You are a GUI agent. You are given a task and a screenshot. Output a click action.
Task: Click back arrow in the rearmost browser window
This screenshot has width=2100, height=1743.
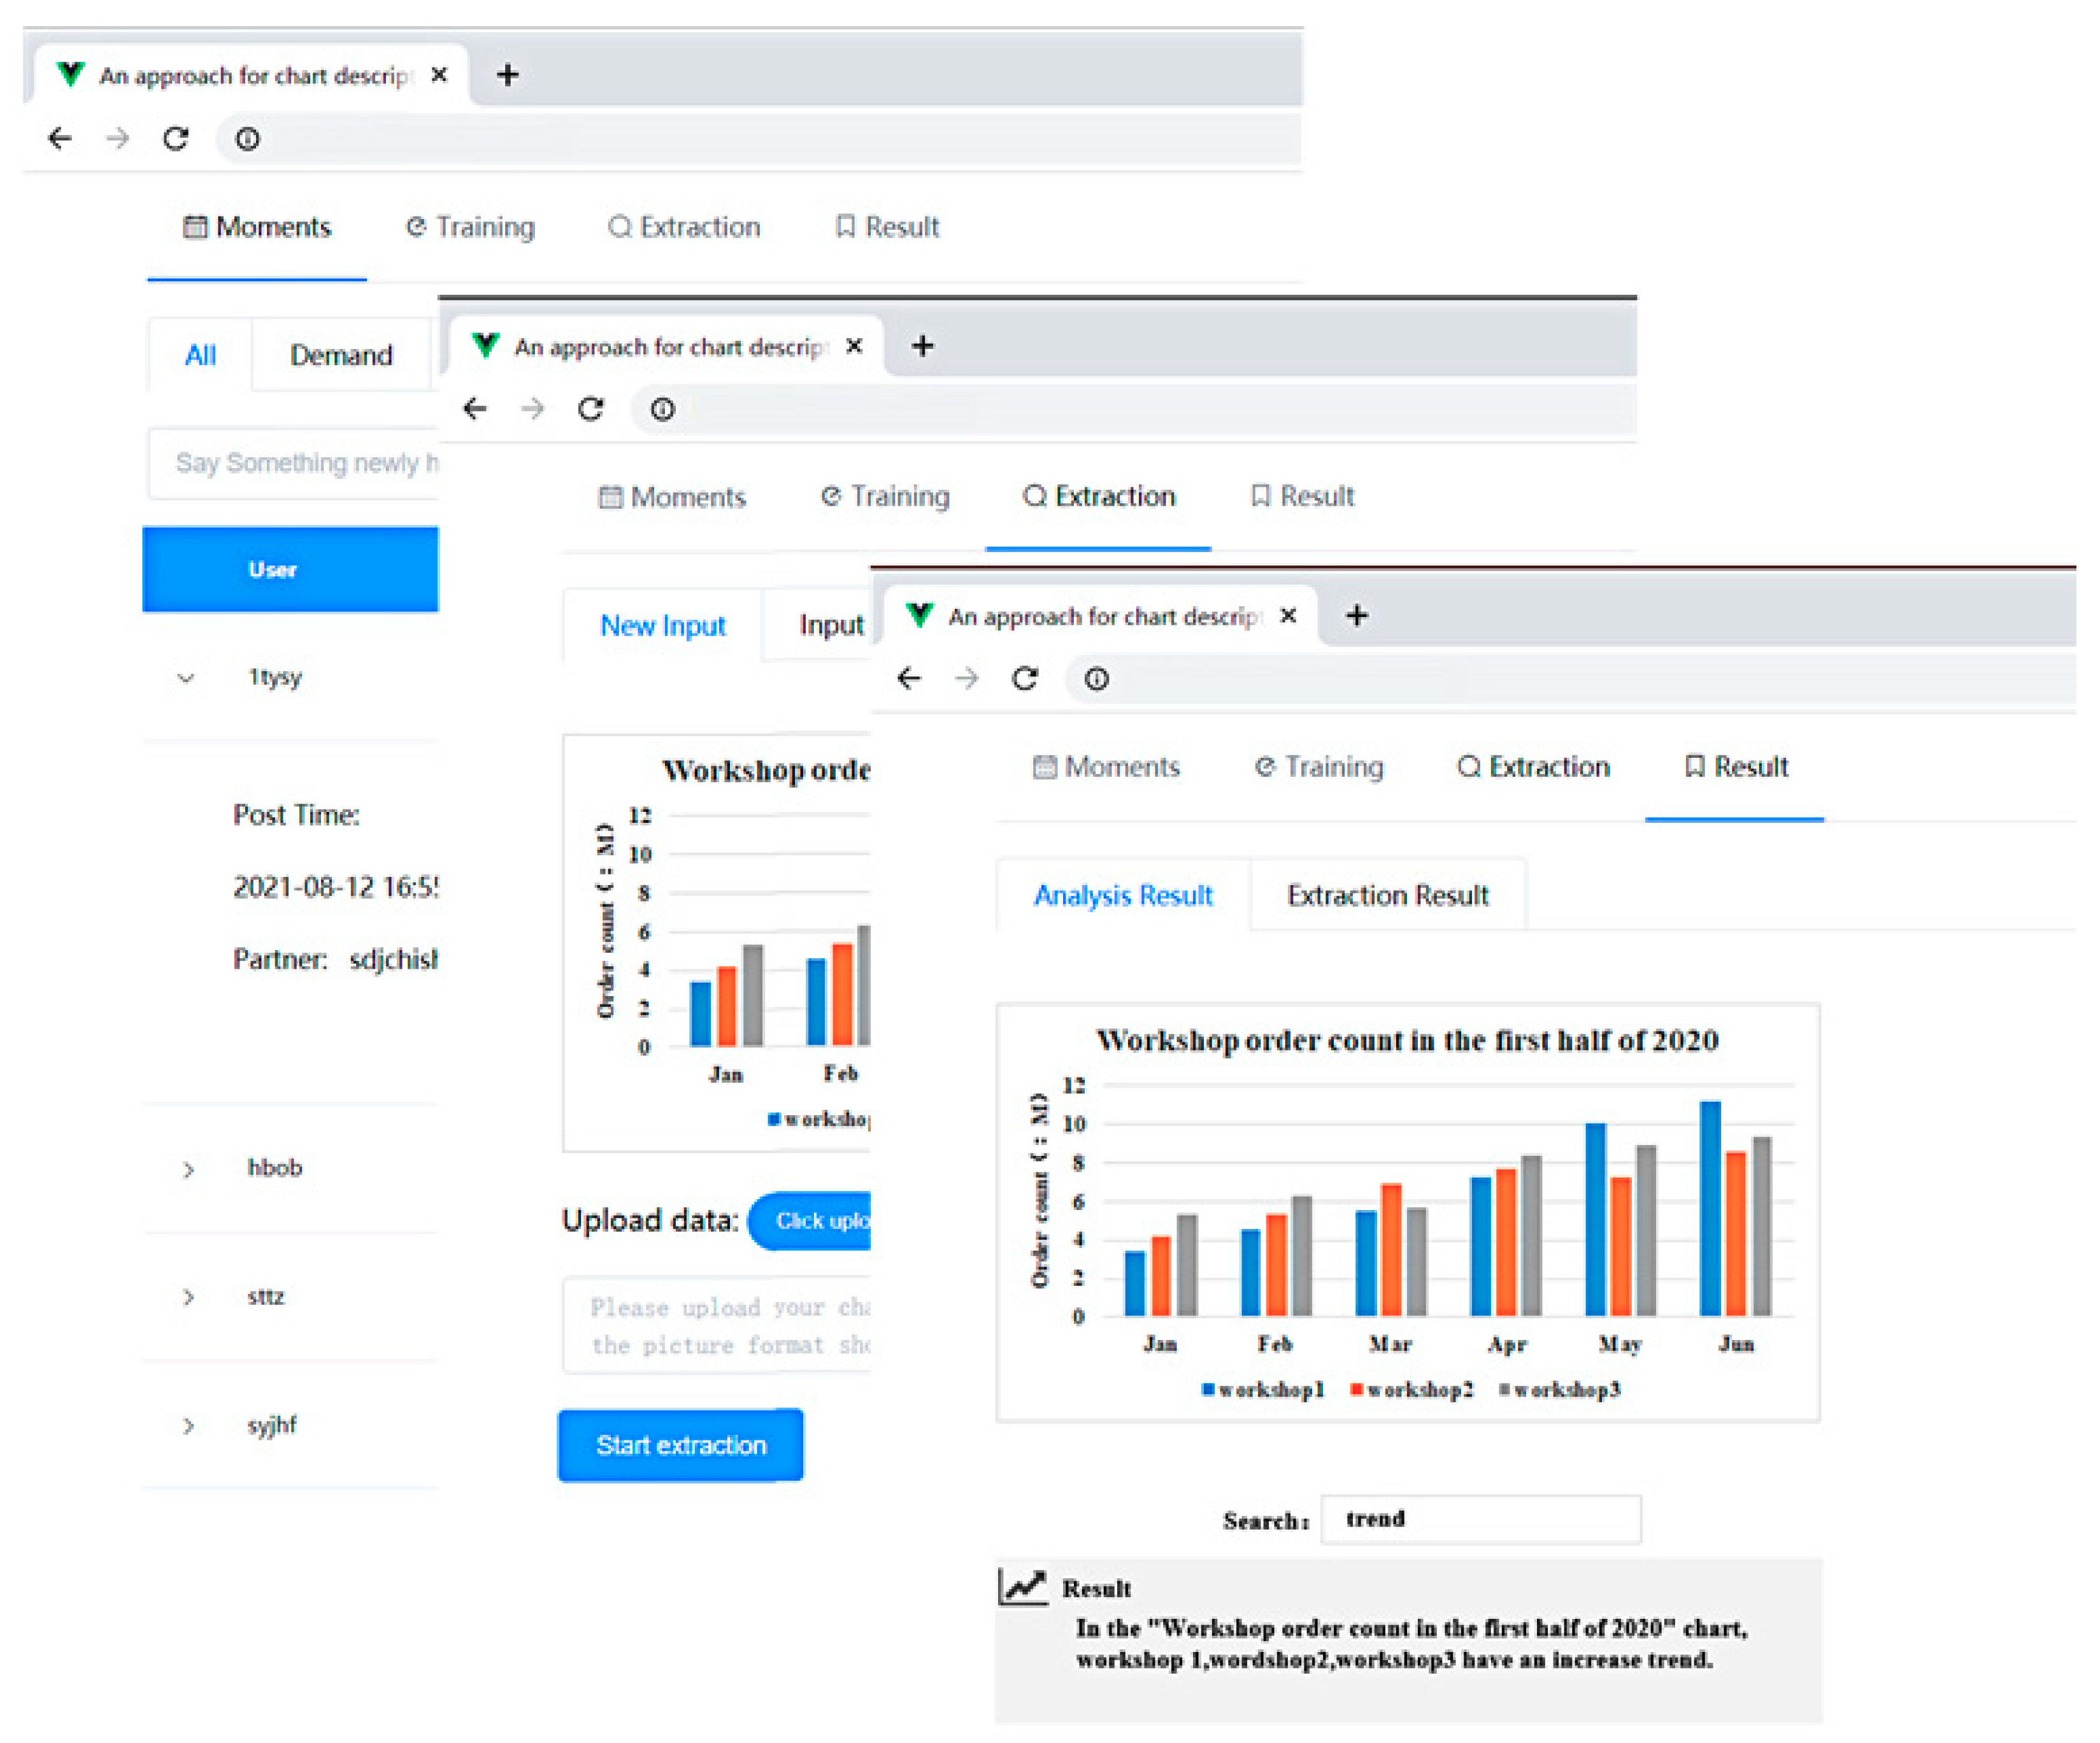[x=60, y=138]
